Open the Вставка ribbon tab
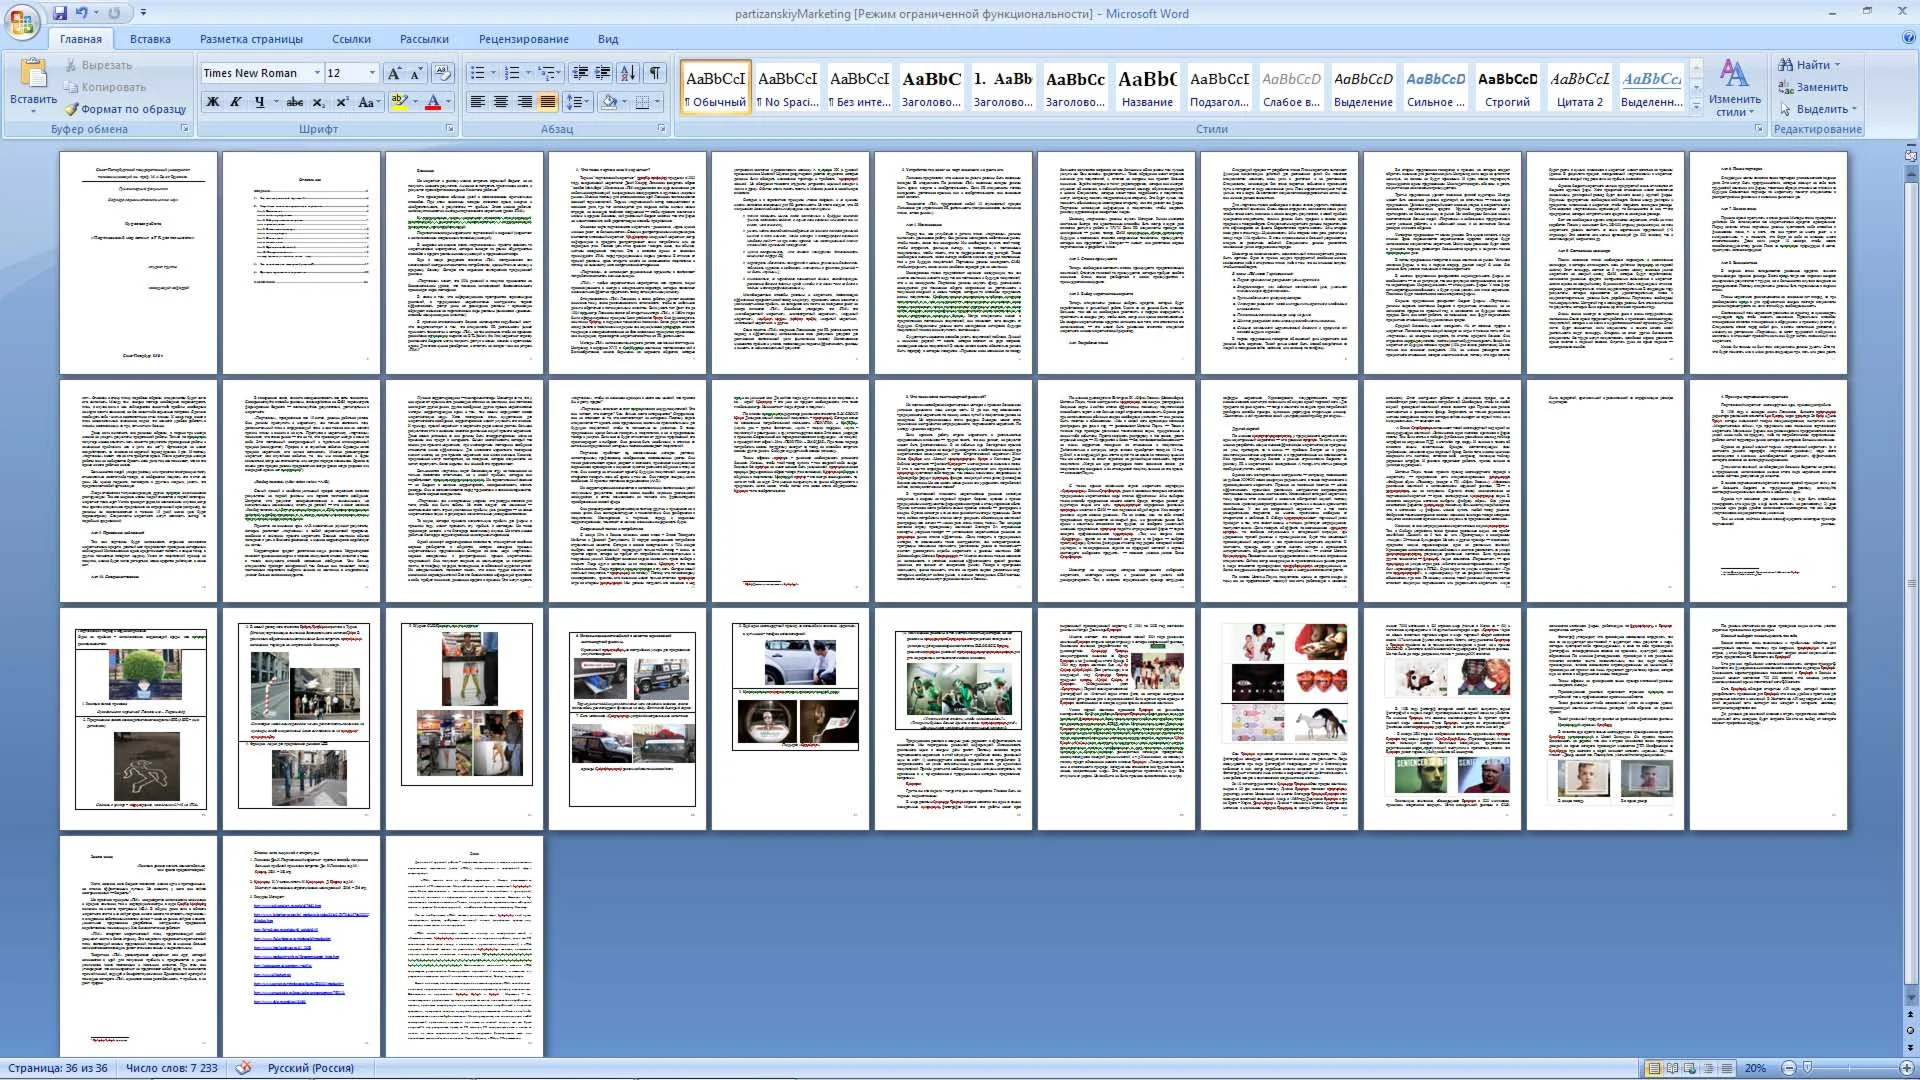The image size is (1920, 1080). click(150, 39)
